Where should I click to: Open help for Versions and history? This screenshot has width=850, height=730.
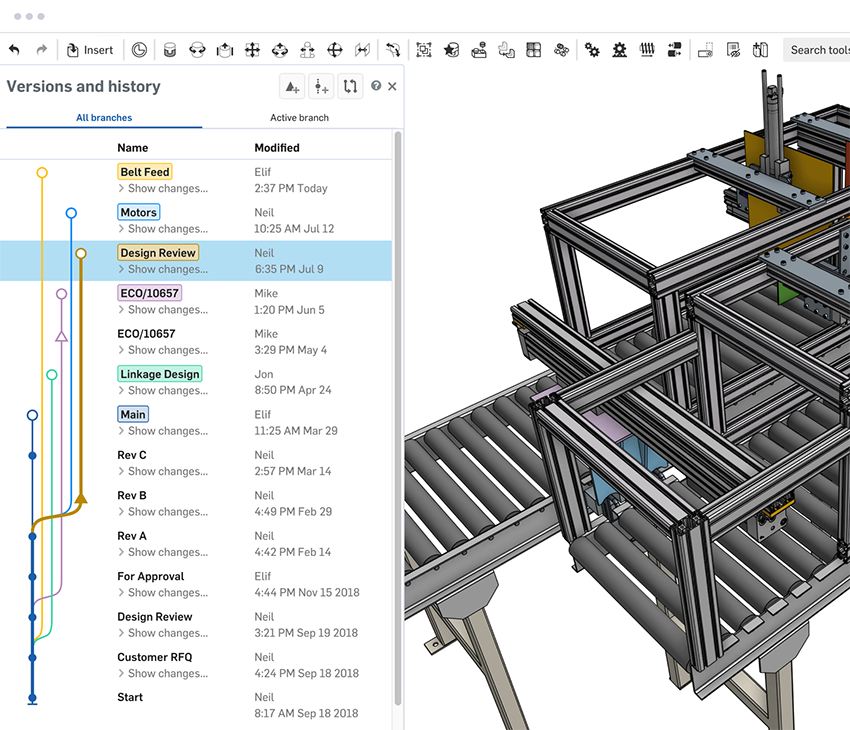pyautogui.click(x=376, y=86)
